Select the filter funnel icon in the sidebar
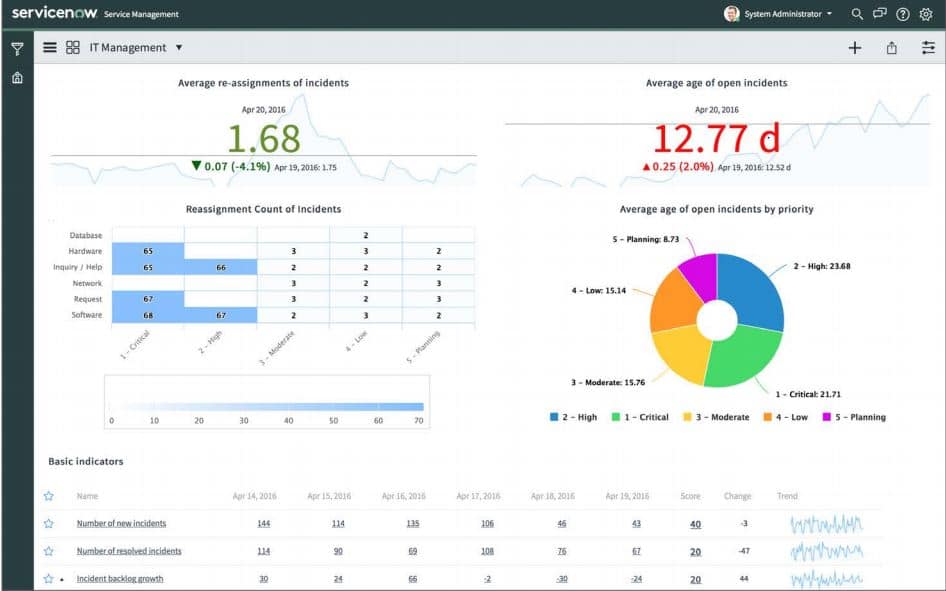The height and width of the screenshot is (591, 946). (x=16, y=46)
